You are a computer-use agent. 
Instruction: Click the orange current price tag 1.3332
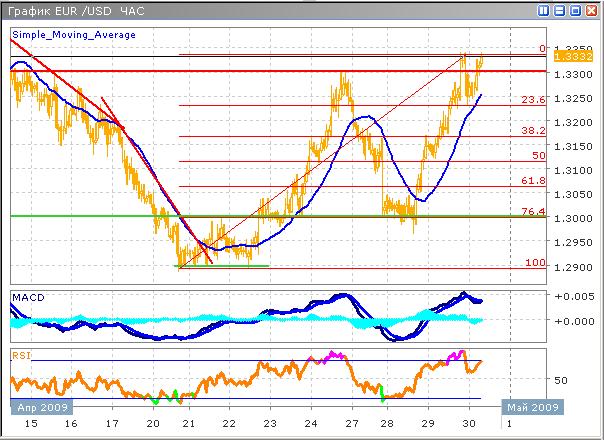click(x=568, y=60)
